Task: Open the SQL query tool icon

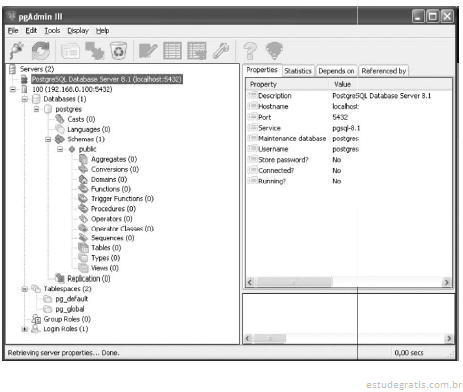Action: click(148, 51)
